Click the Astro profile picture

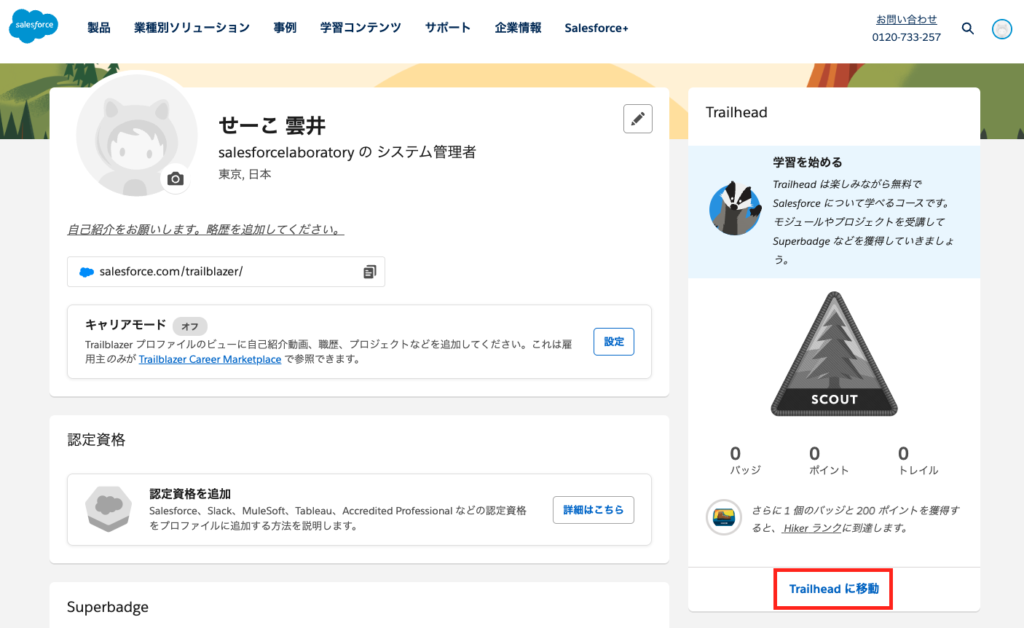coord(136,135)
